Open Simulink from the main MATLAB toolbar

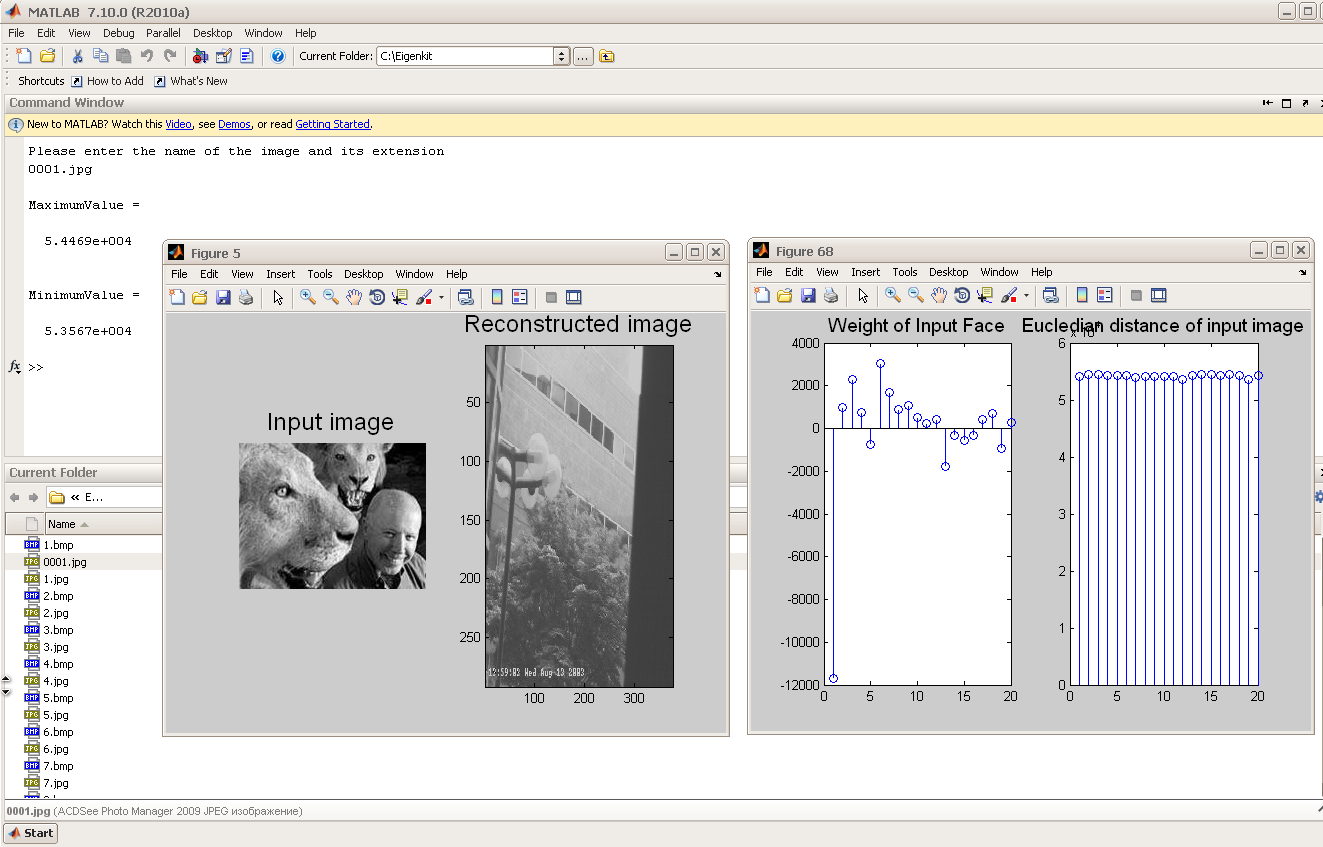pos(201,56)
